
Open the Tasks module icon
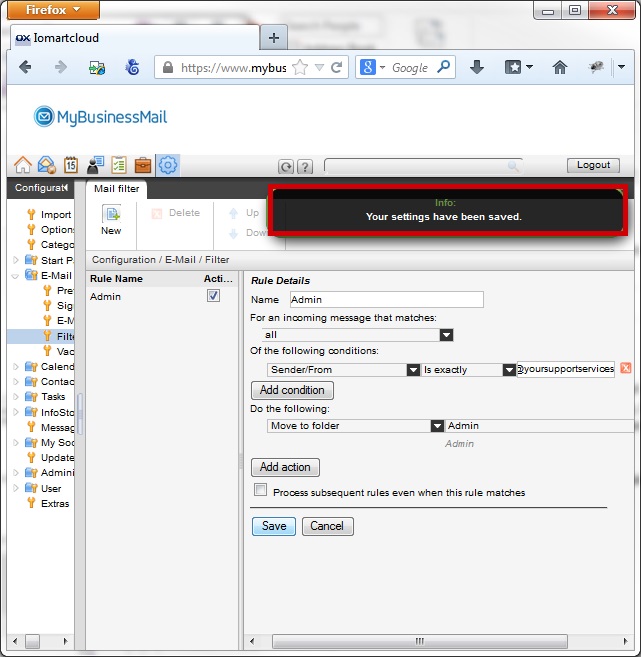119,166
